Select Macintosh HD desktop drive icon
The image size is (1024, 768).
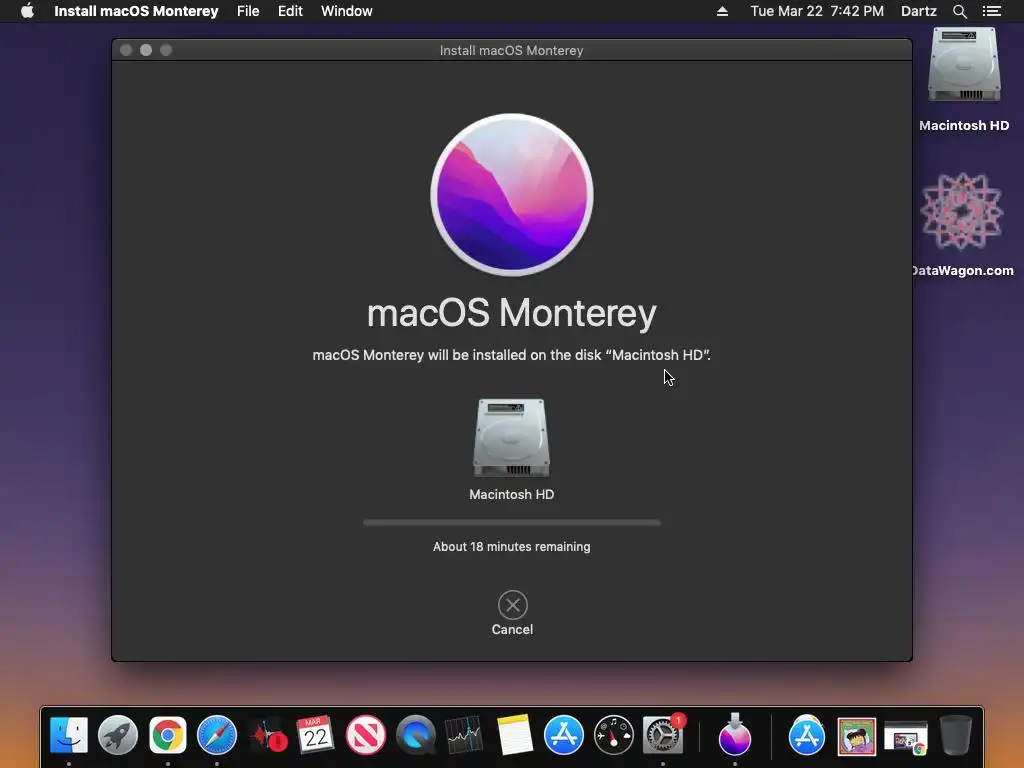(964, 65)
